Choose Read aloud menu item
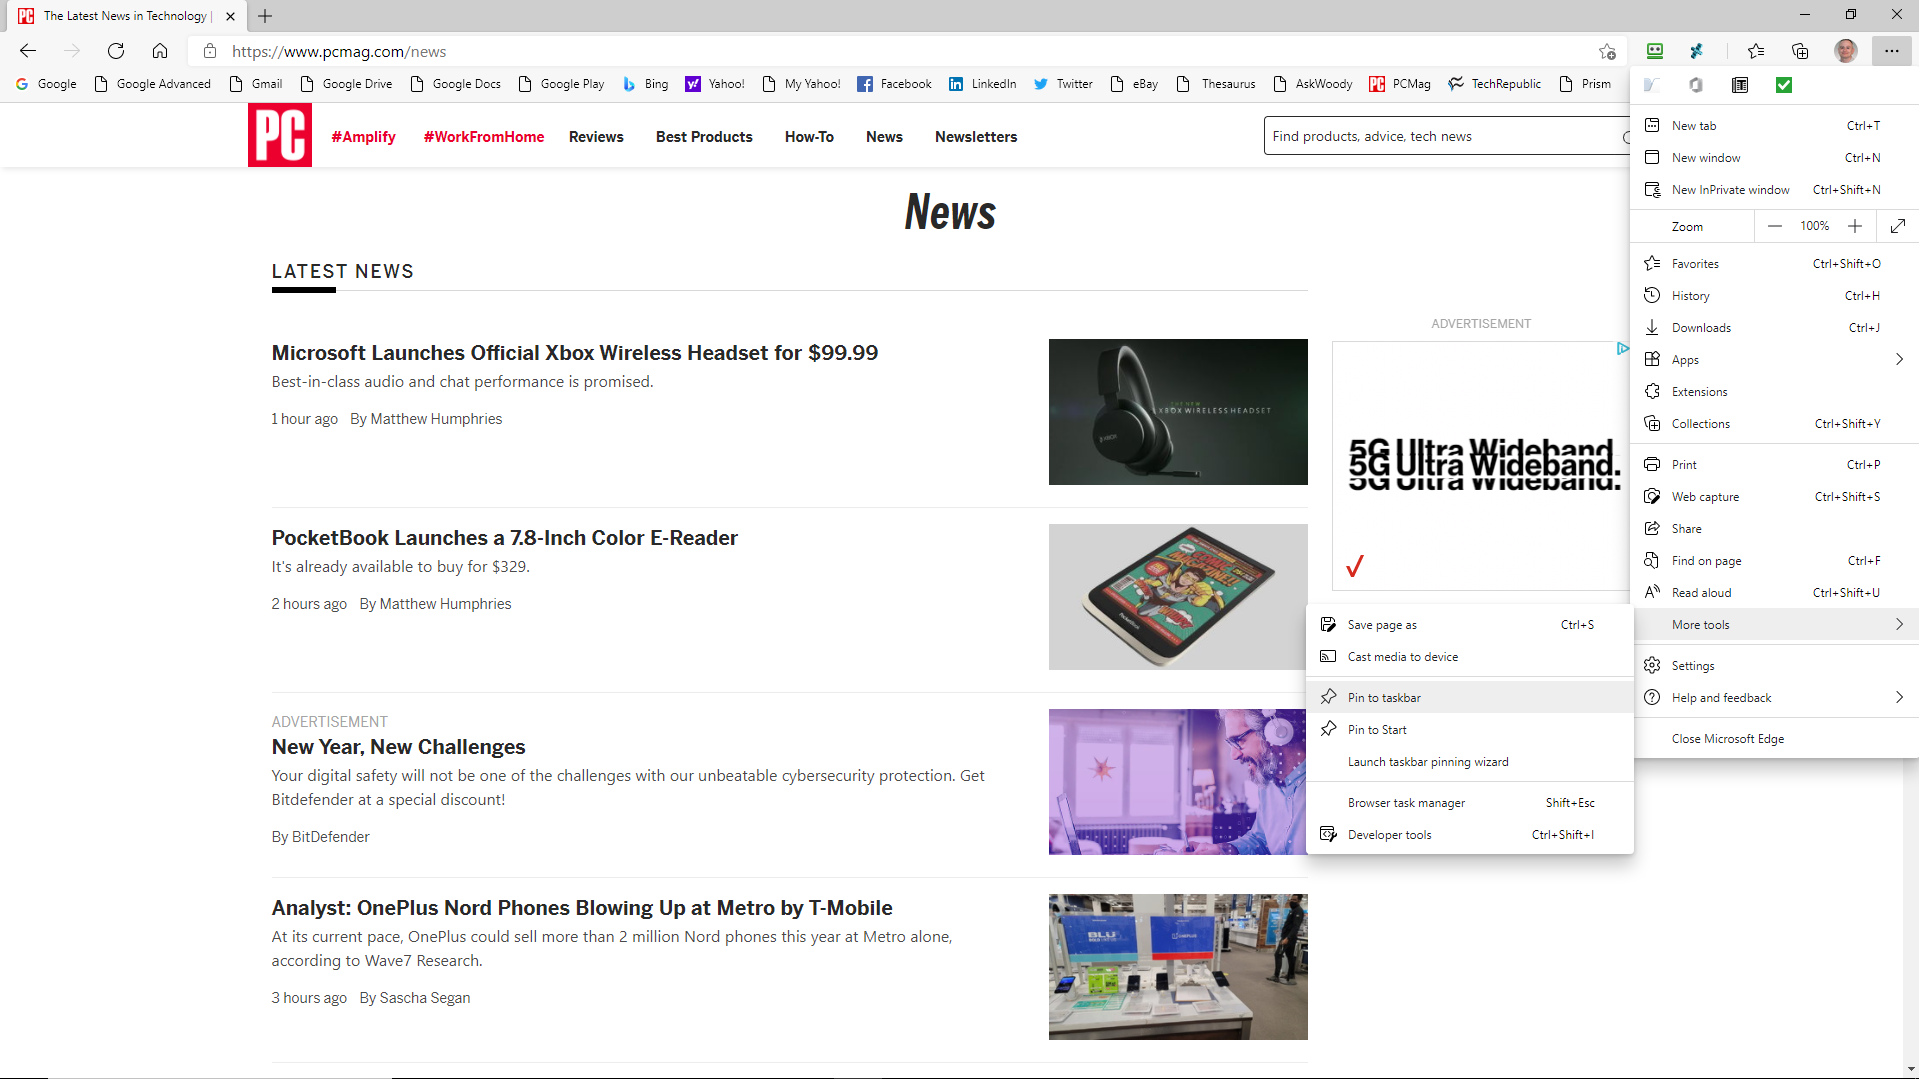The width and height of the screenshot is (1919, 1079). coord(1775,593)
